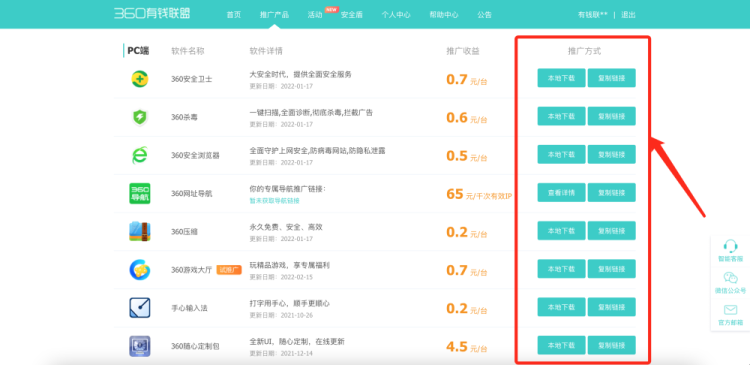
Task: Click 复制链接 for 手心输入法
Action: point(611,307)
